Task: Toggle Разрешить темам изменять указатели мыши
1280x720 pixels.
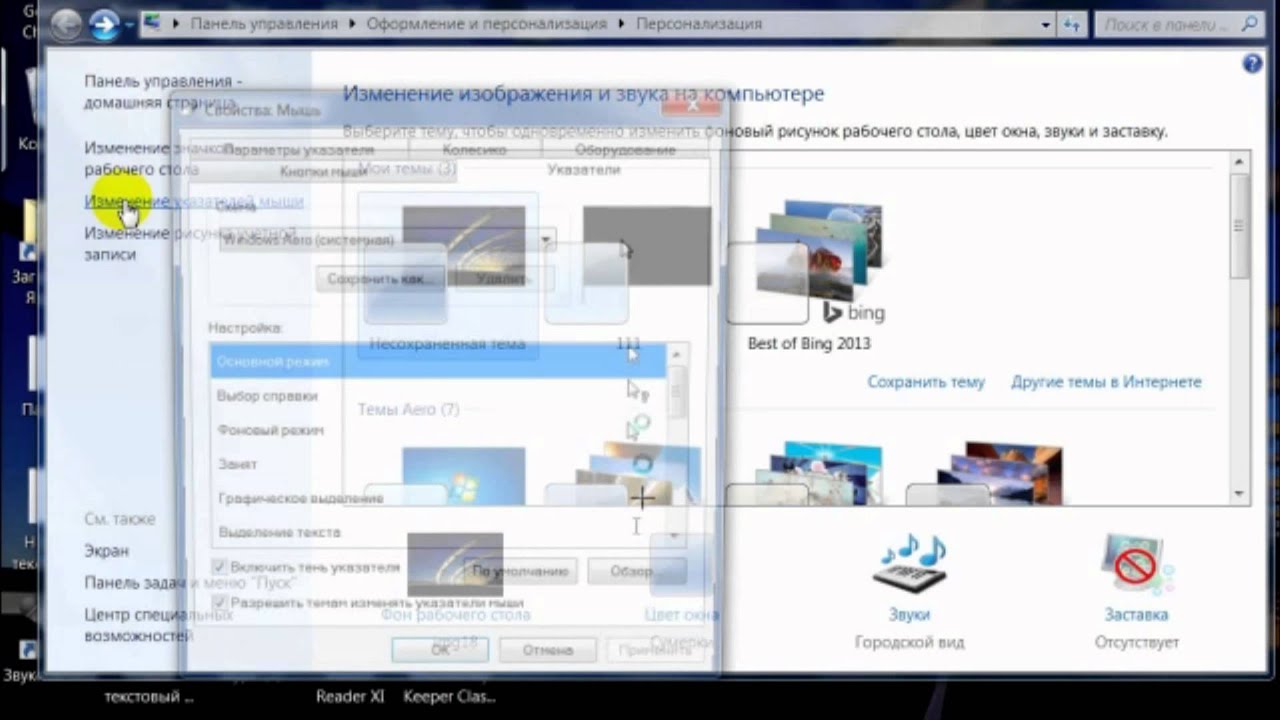Action: click(220, 603)
